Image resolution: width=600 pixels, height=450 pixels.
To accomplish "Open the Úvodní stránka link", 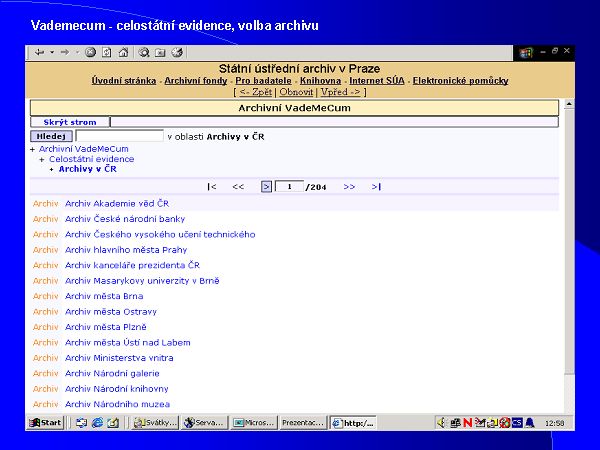I will 124,81.
